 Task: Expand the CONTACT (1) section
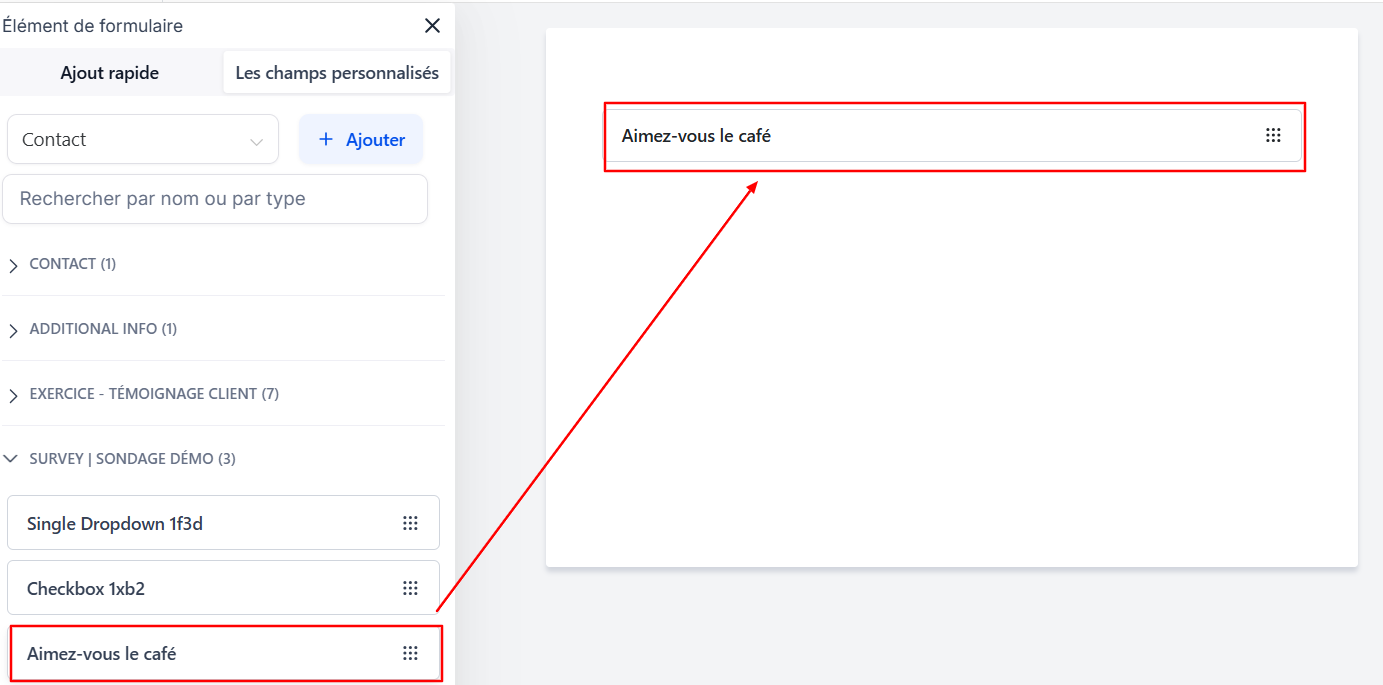(x=73, y=264)
